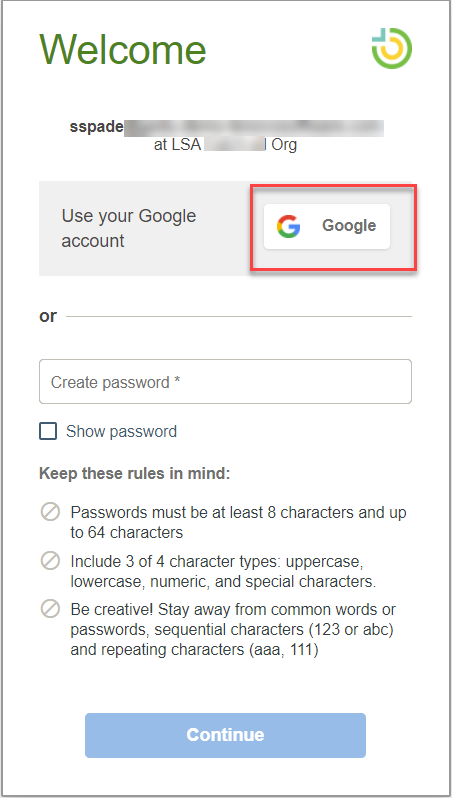Viewport: 452px width, 798px height.
Task: Enable the Show password checkbox
Action: point(48,432)
